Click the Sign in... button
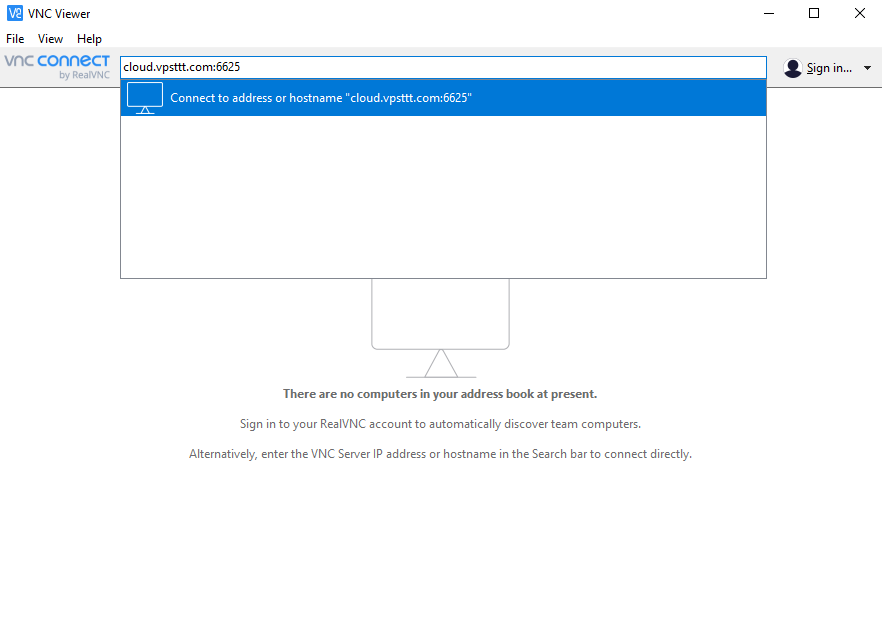Screen dimensions: 882x629 tap(829, 68)
